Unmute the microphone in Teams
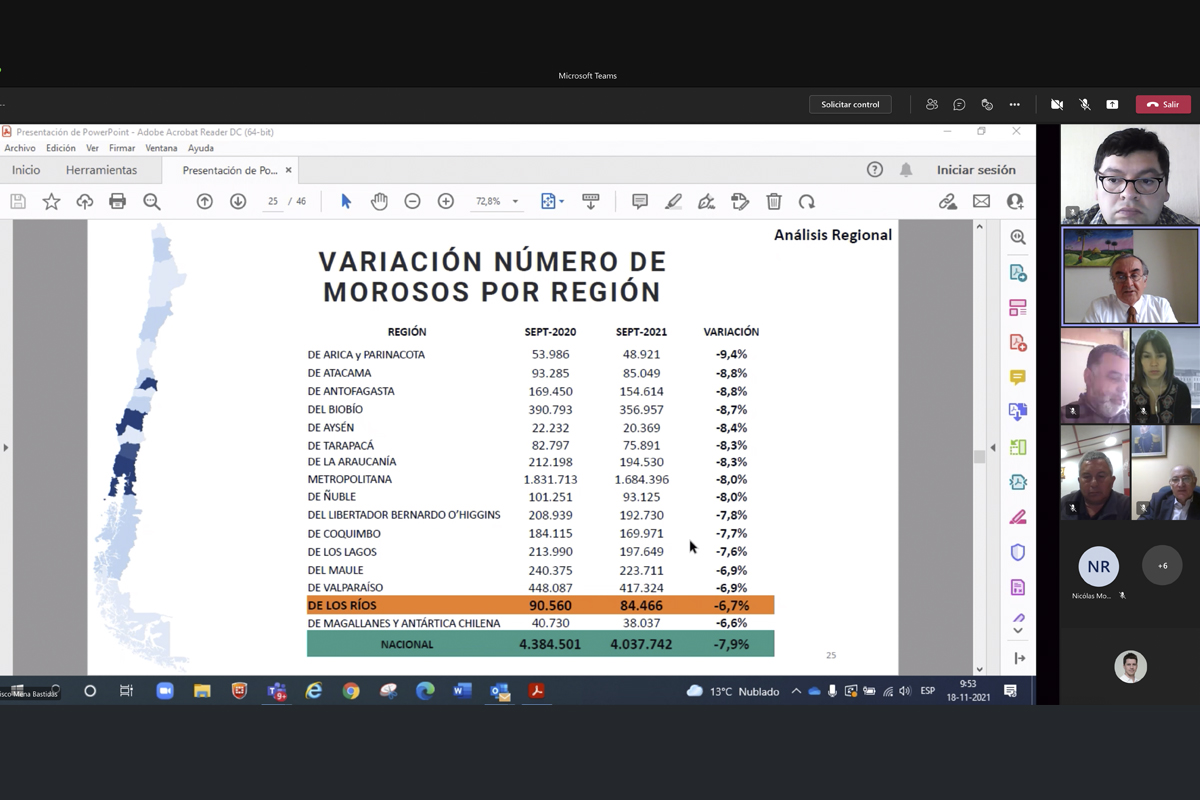Viewport: 1200px width, 800px height. [x=1084, y=104]
